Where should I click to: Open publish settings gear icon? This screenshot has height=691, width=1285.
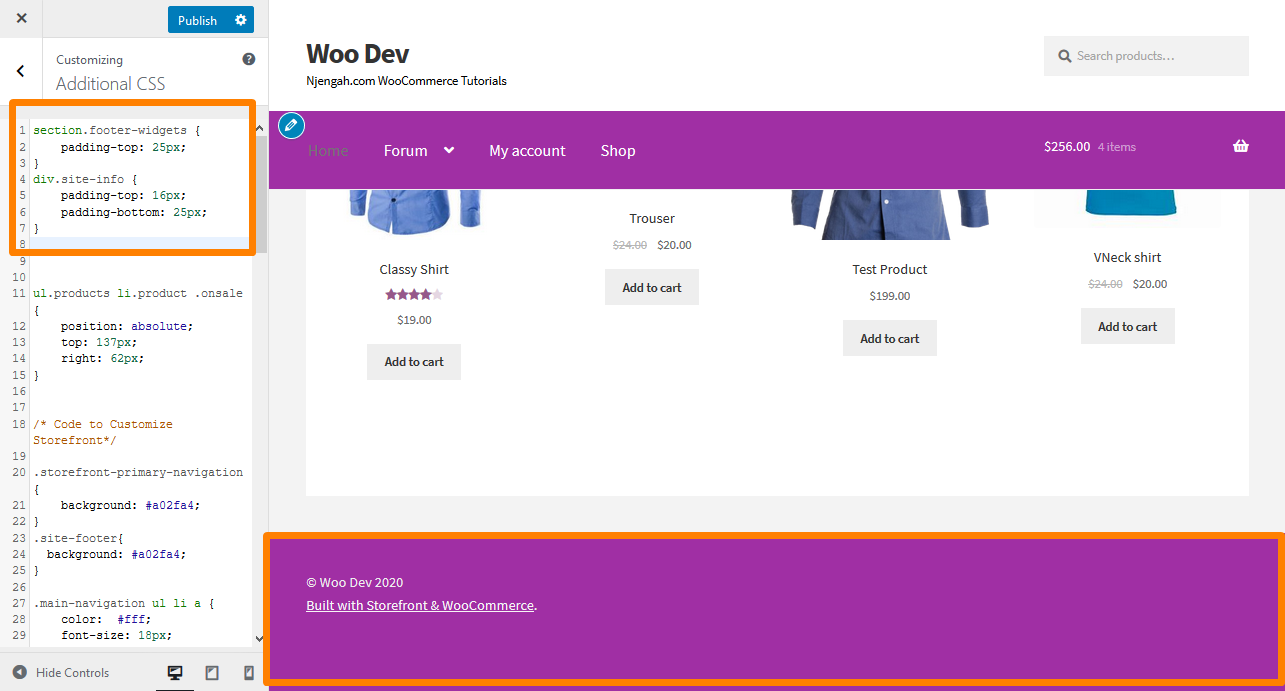(x=240, y=20)
